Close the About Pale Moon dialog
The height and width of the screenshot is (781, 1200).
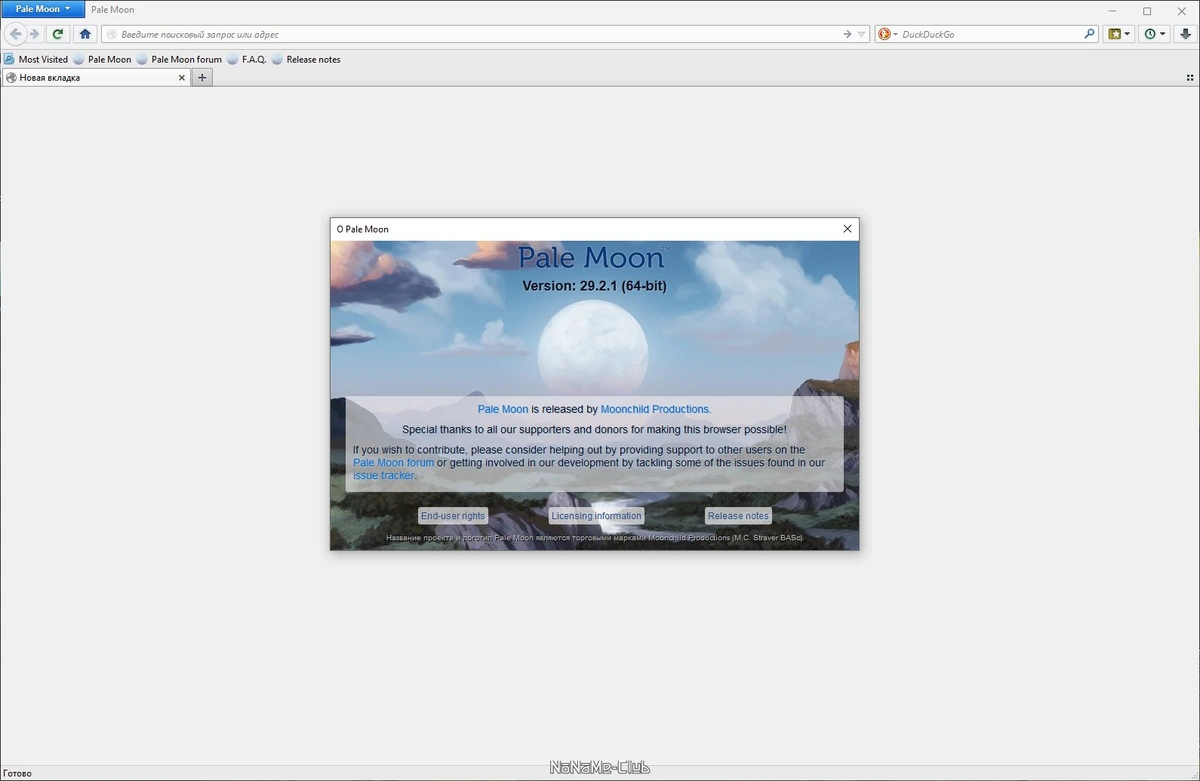click(847, 229)
